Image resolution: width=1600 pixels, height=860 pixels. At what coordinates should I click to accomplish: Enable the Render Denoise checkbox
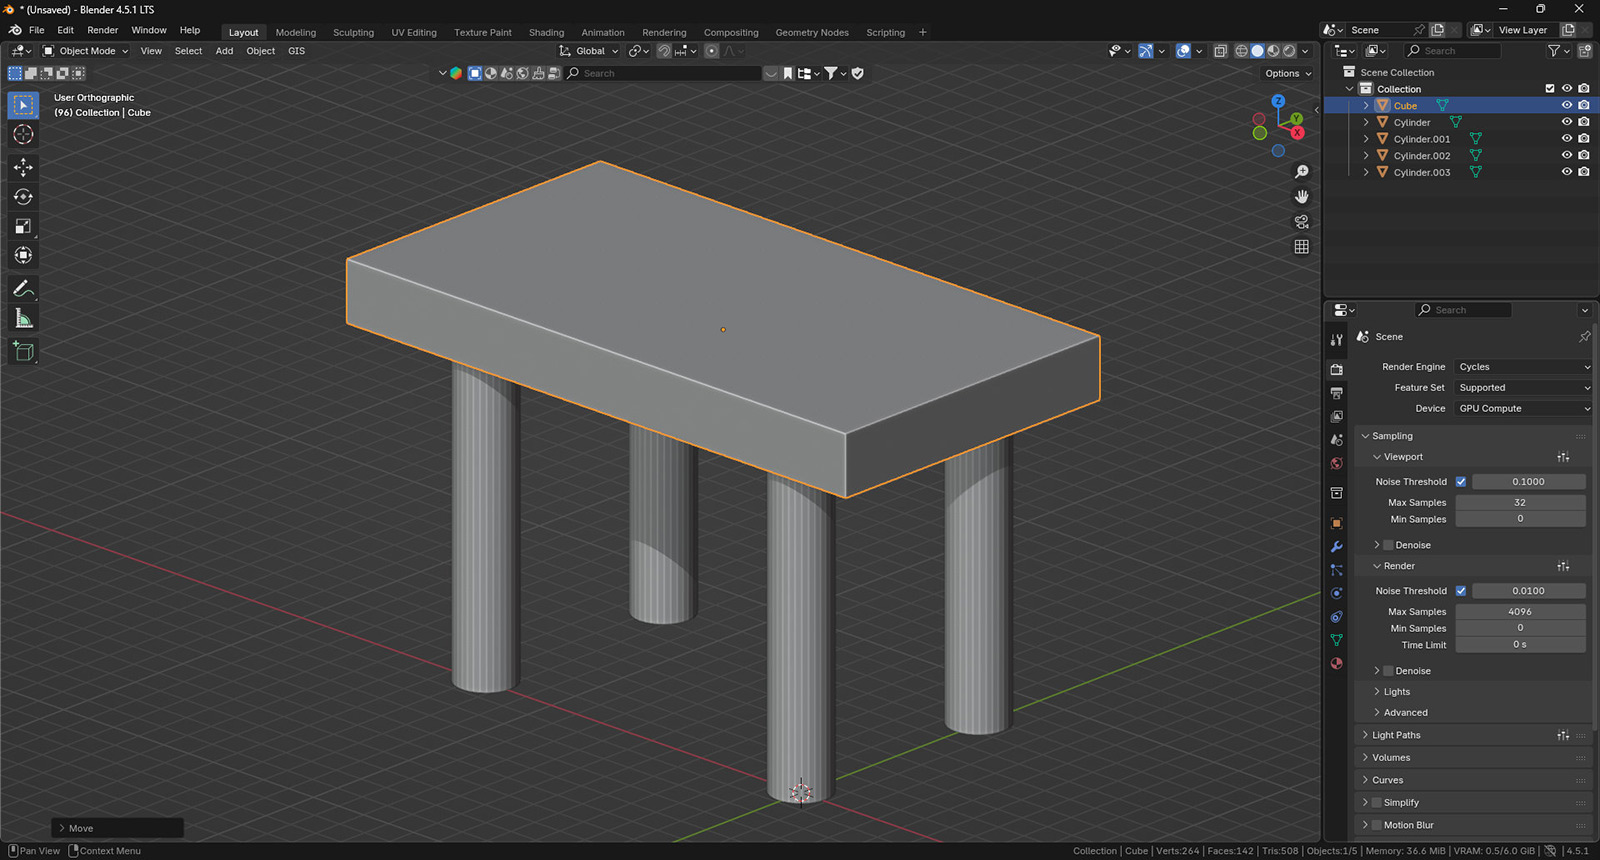(1388, 671)
